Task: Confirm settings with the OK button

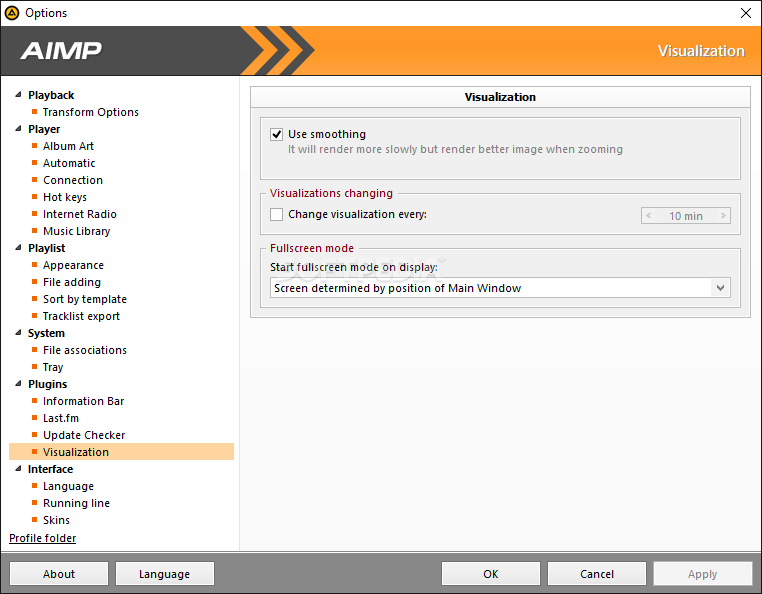Action: 491,574
